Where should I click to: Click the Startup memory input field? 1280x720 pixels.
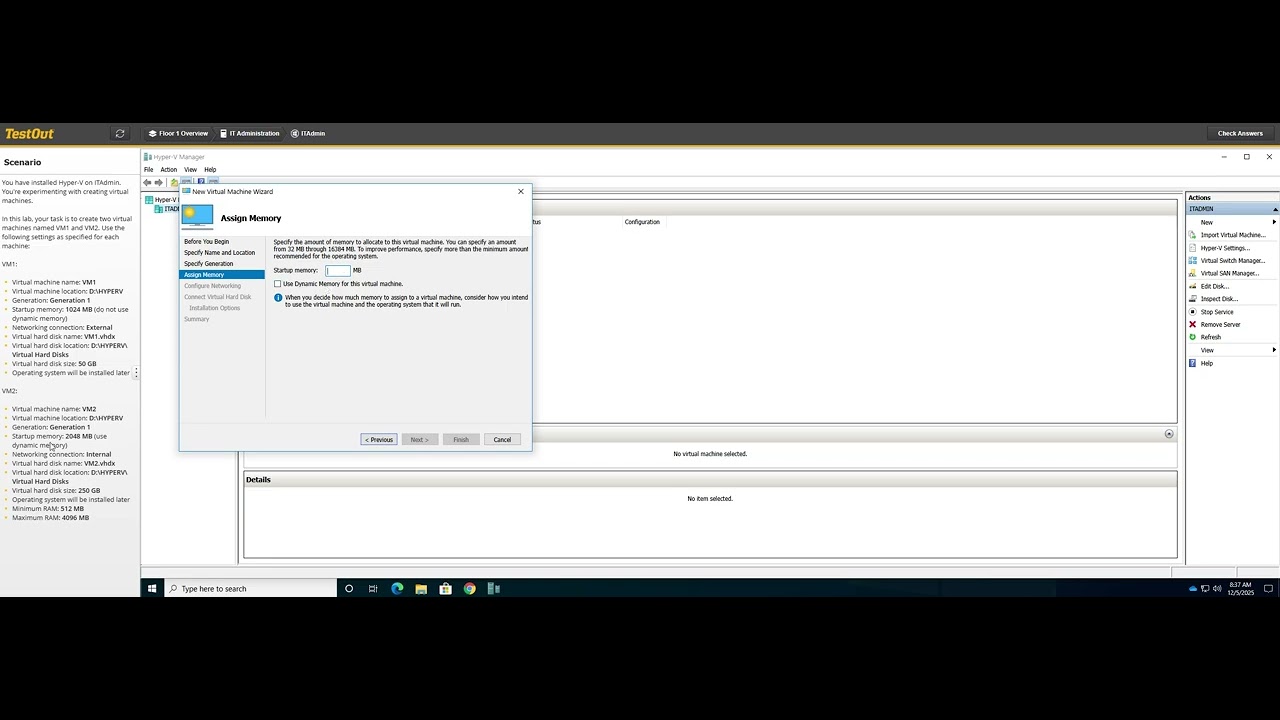click(x=338, y=270)
